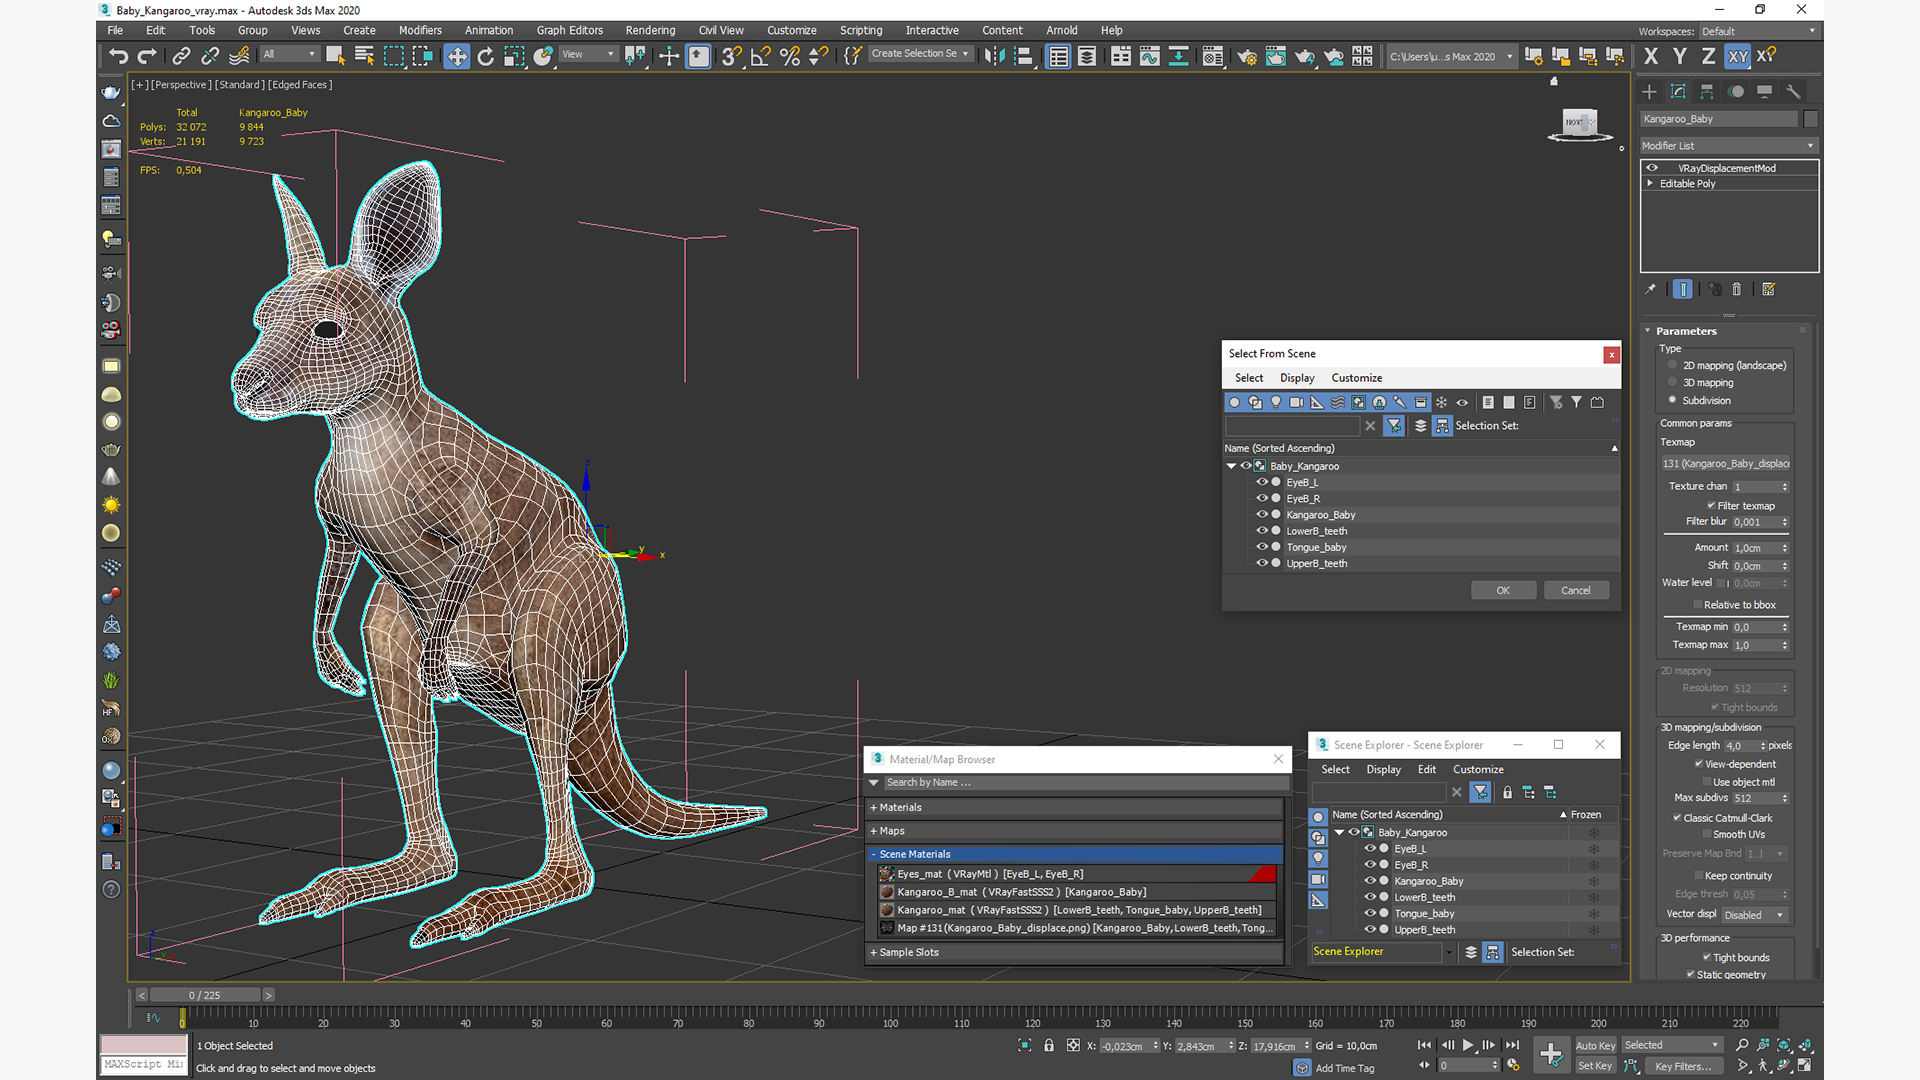This screenshot has width=1920, height=1080.
Task: Open Render Setup teapot icon
Action: [1246, 56]
